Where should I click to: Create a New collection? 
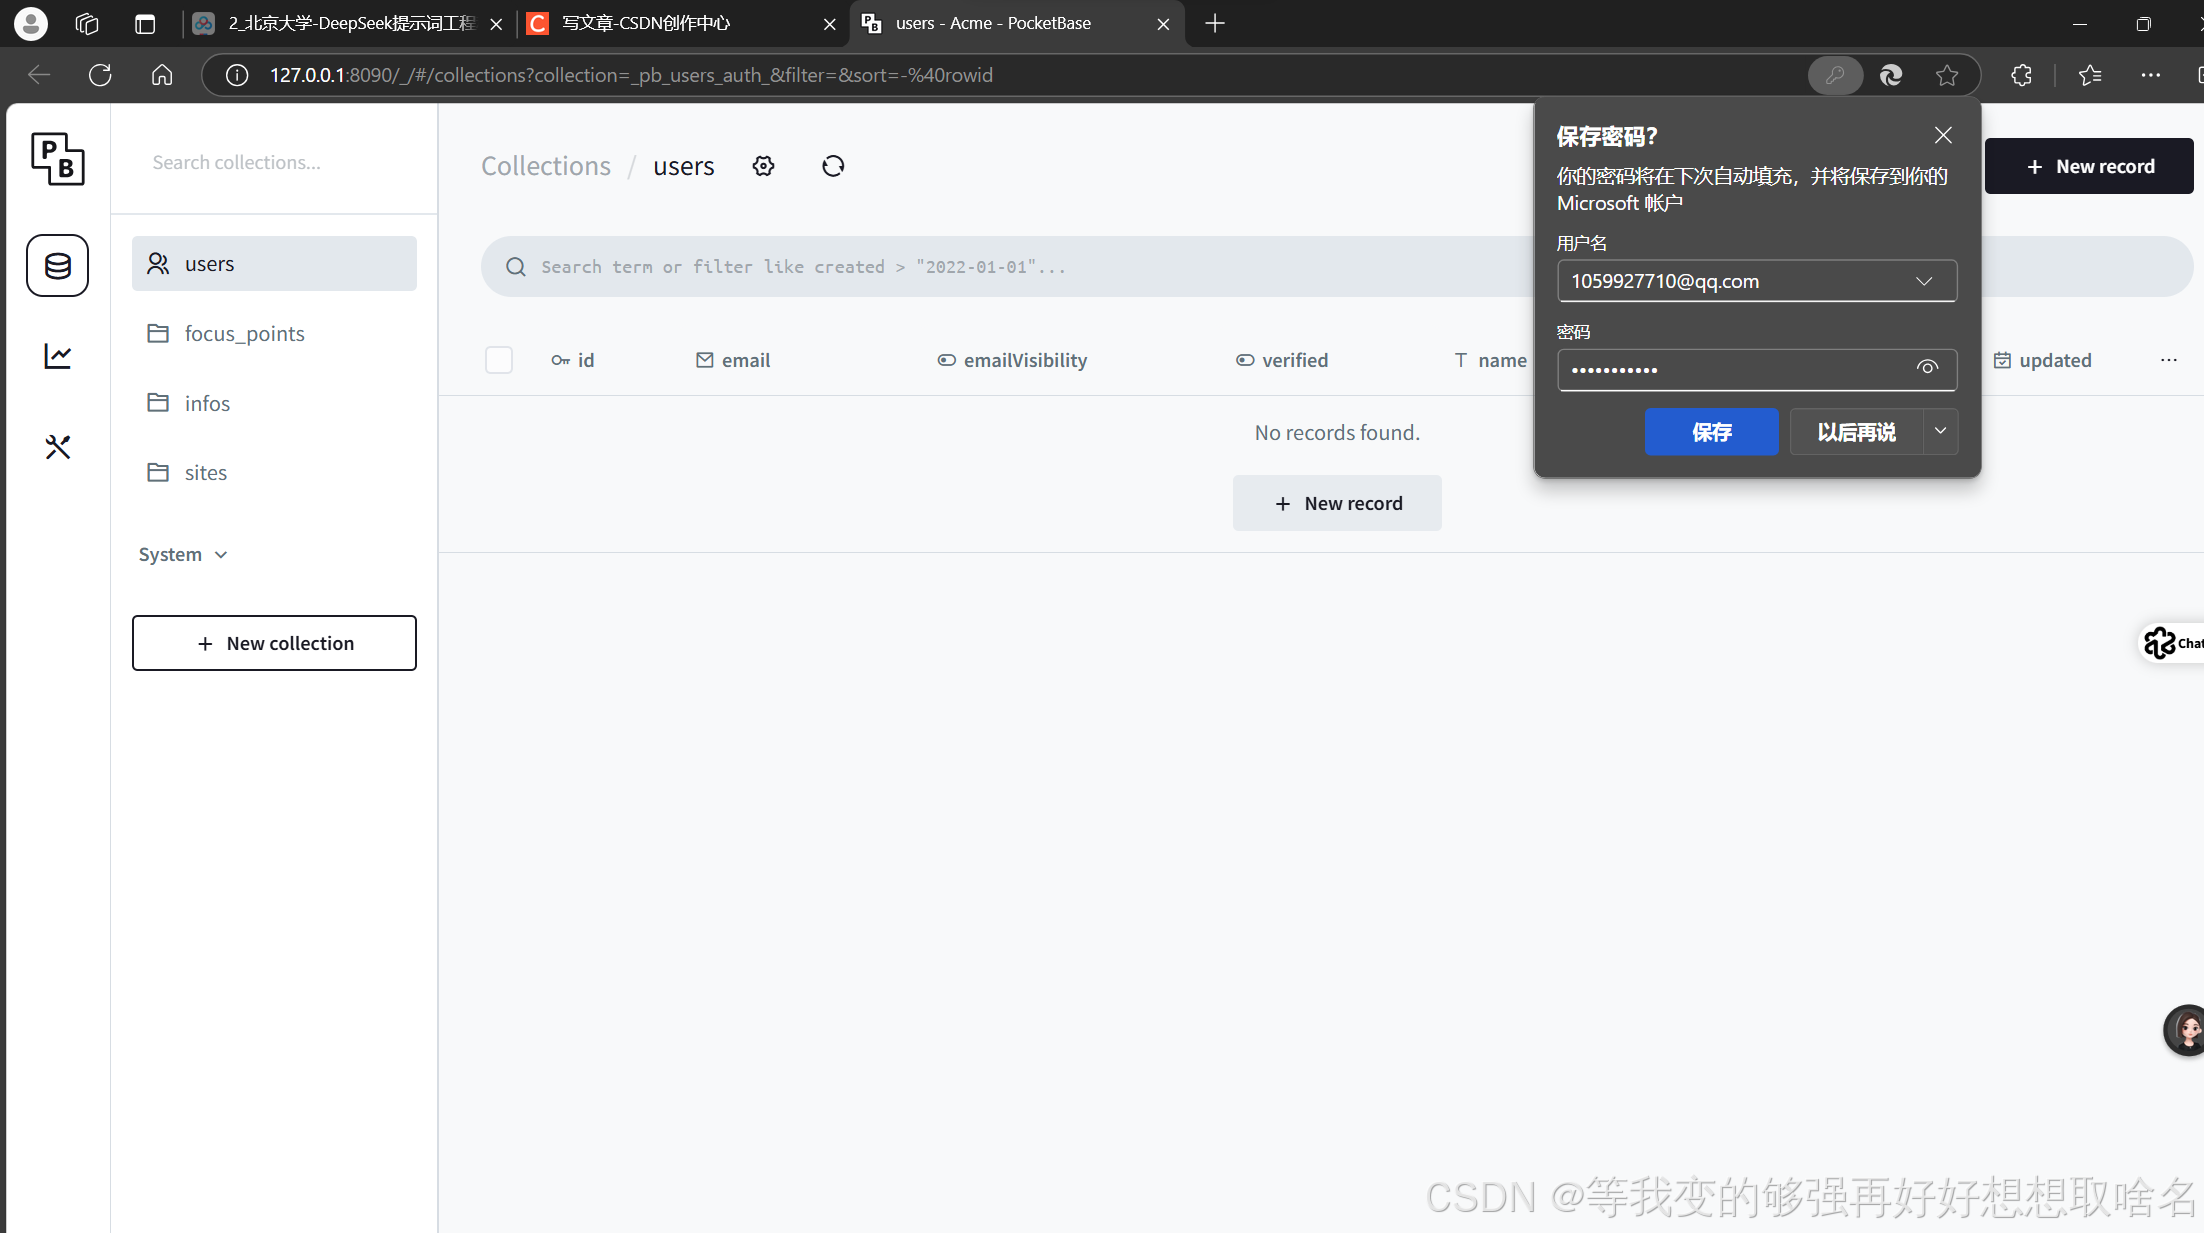[x=274, y=642]
